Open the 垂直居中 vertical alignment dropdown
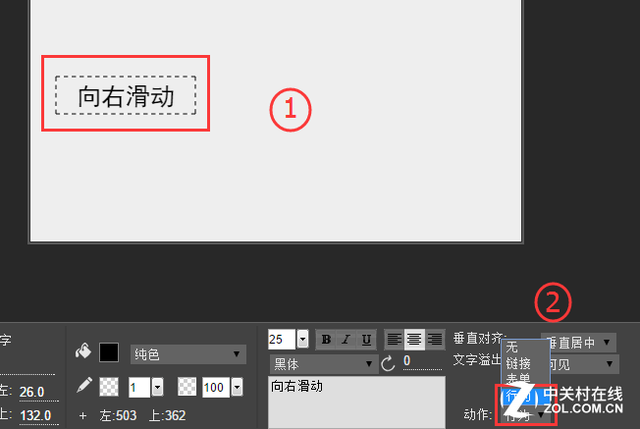Viewport: 640px width, 429px height. (578, 342)
